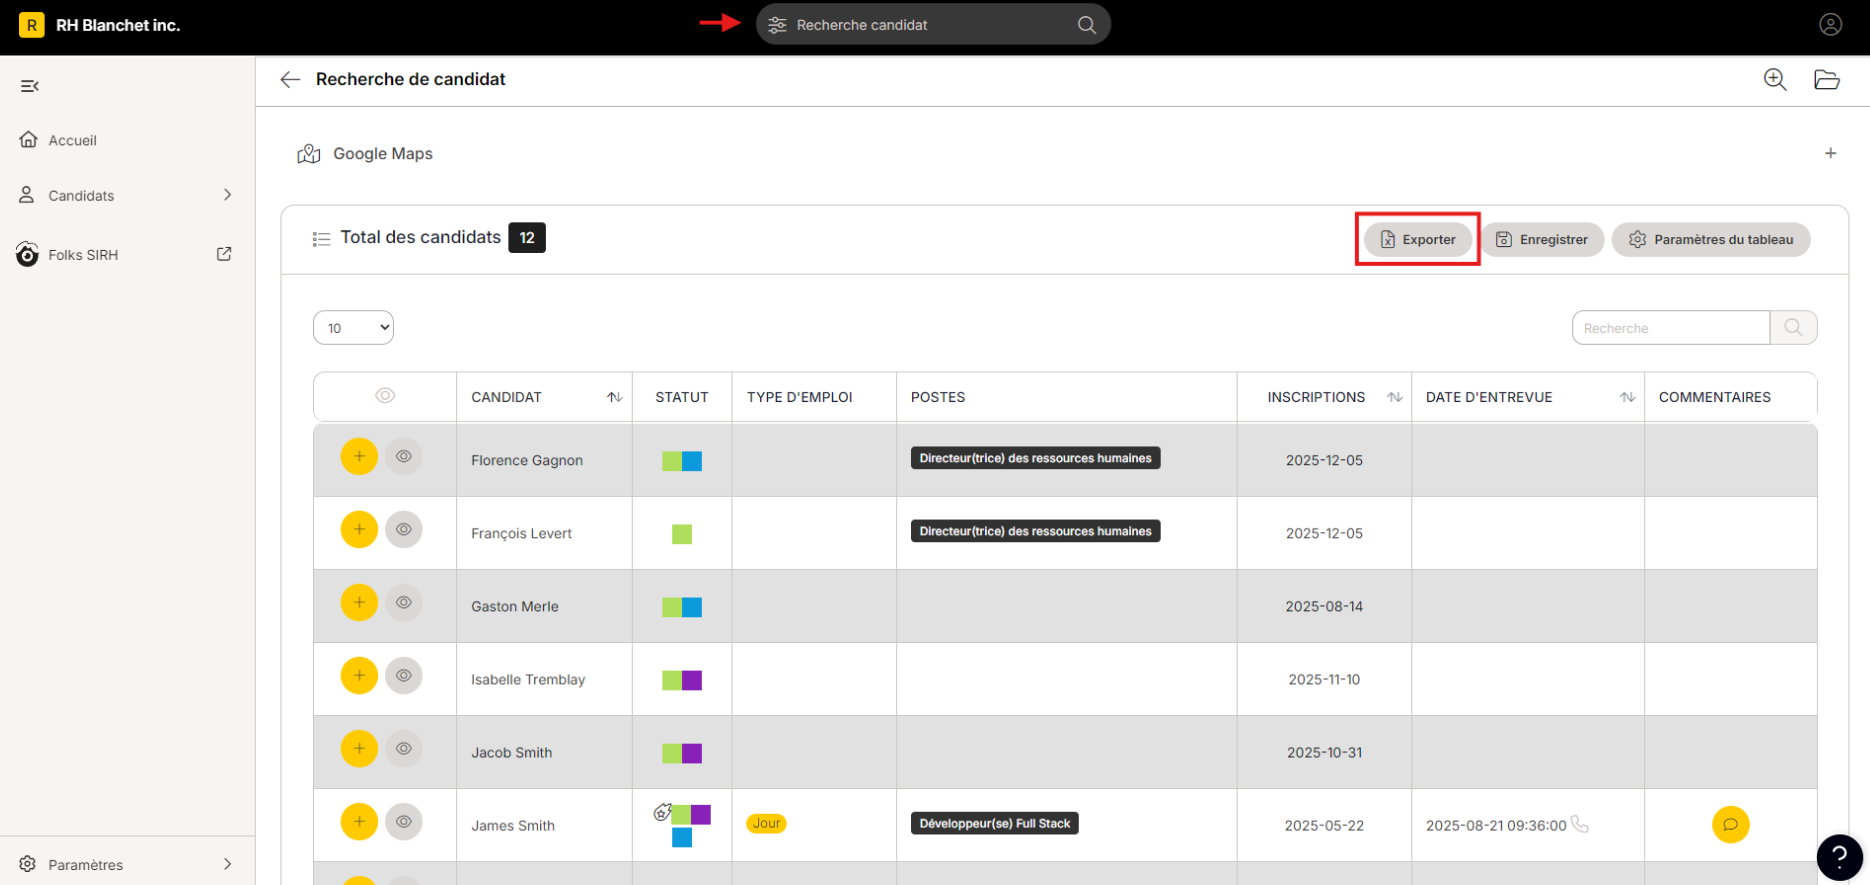Add Florence Gagnon with yellow plus button
Screen dimensions: 1870x885
(x=359, y=457)
